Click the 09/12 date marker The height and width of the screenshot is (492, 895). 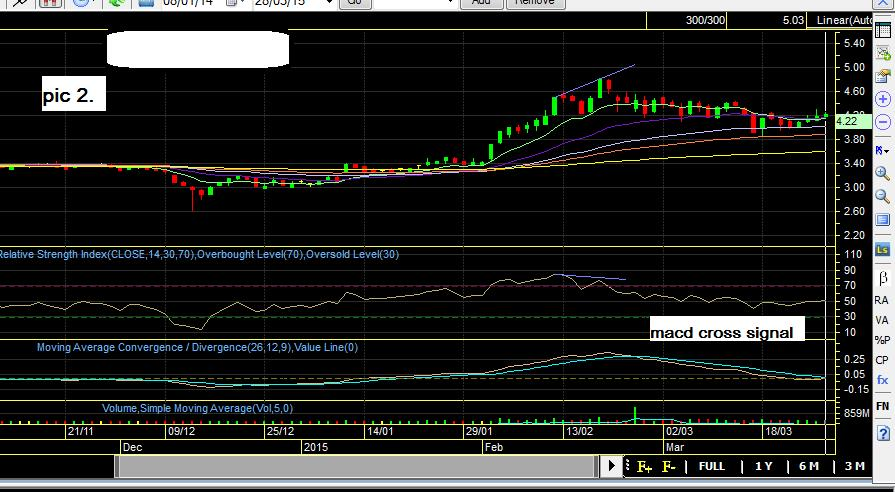(x=181, y=431)
